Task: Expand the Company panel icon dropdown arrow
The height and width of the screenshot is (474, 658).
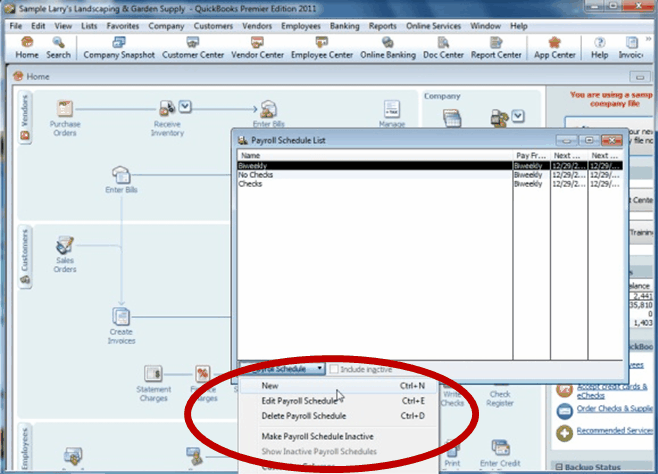Action: point(518,116)
